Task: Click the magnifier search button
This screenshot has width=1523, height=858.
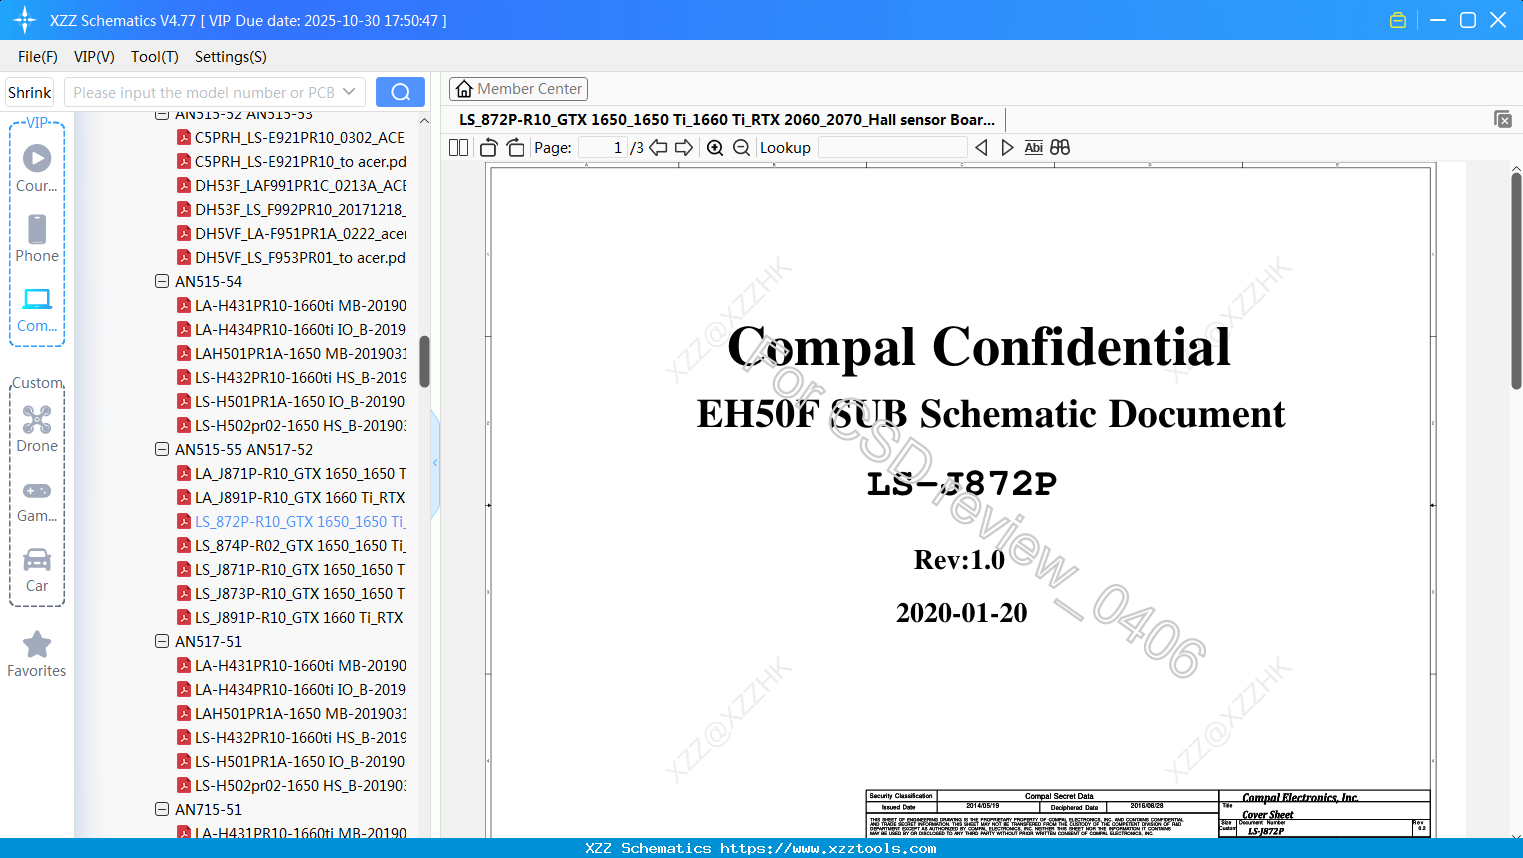Action: (x=400, y=92)
